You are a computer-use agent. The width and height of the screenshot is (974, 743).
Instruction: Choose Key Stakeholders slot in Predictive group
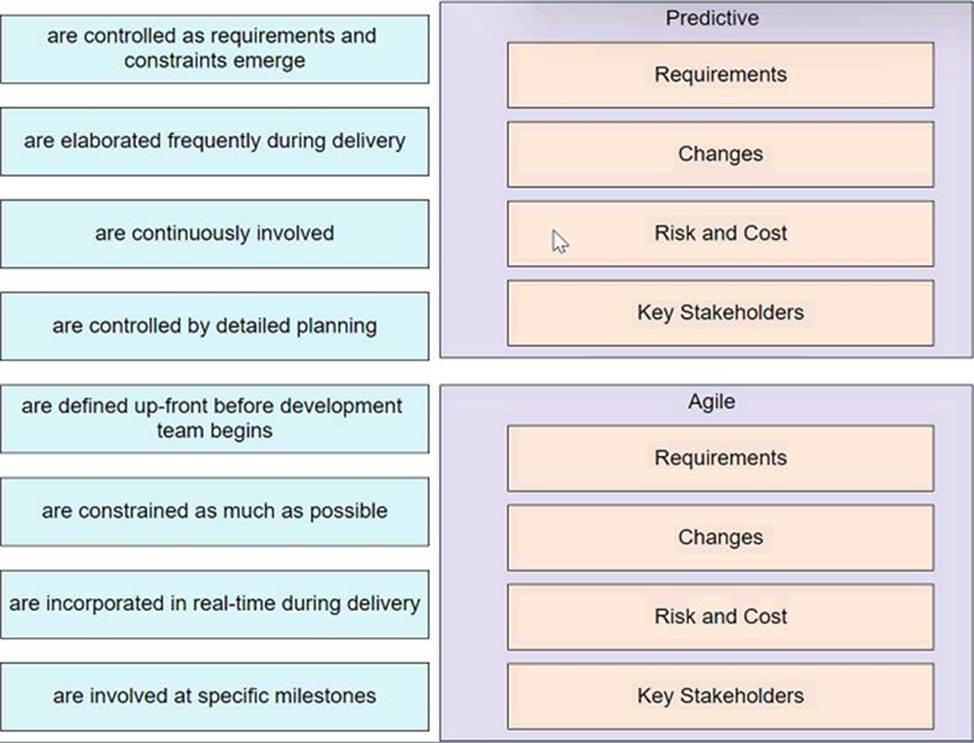click(720, 313)
